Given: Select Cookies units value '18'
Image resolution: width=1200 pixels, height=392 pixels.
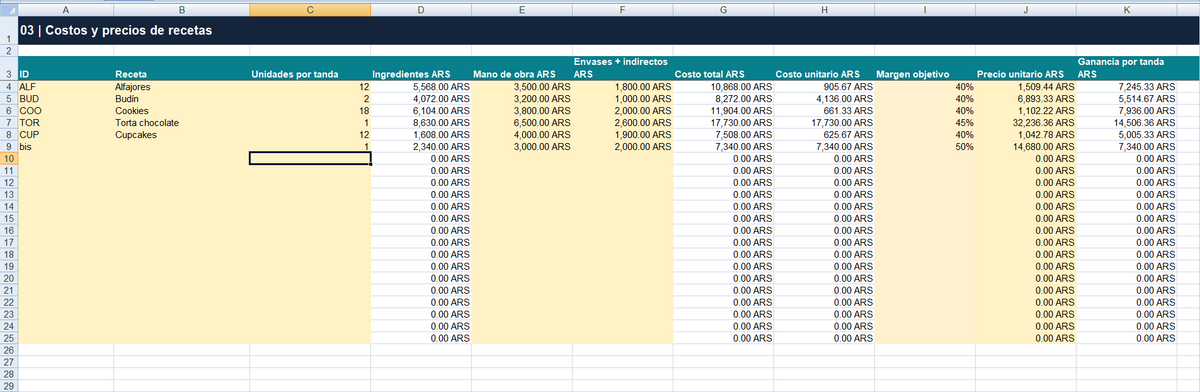Looking at the screenshot, I should (310, 111).
